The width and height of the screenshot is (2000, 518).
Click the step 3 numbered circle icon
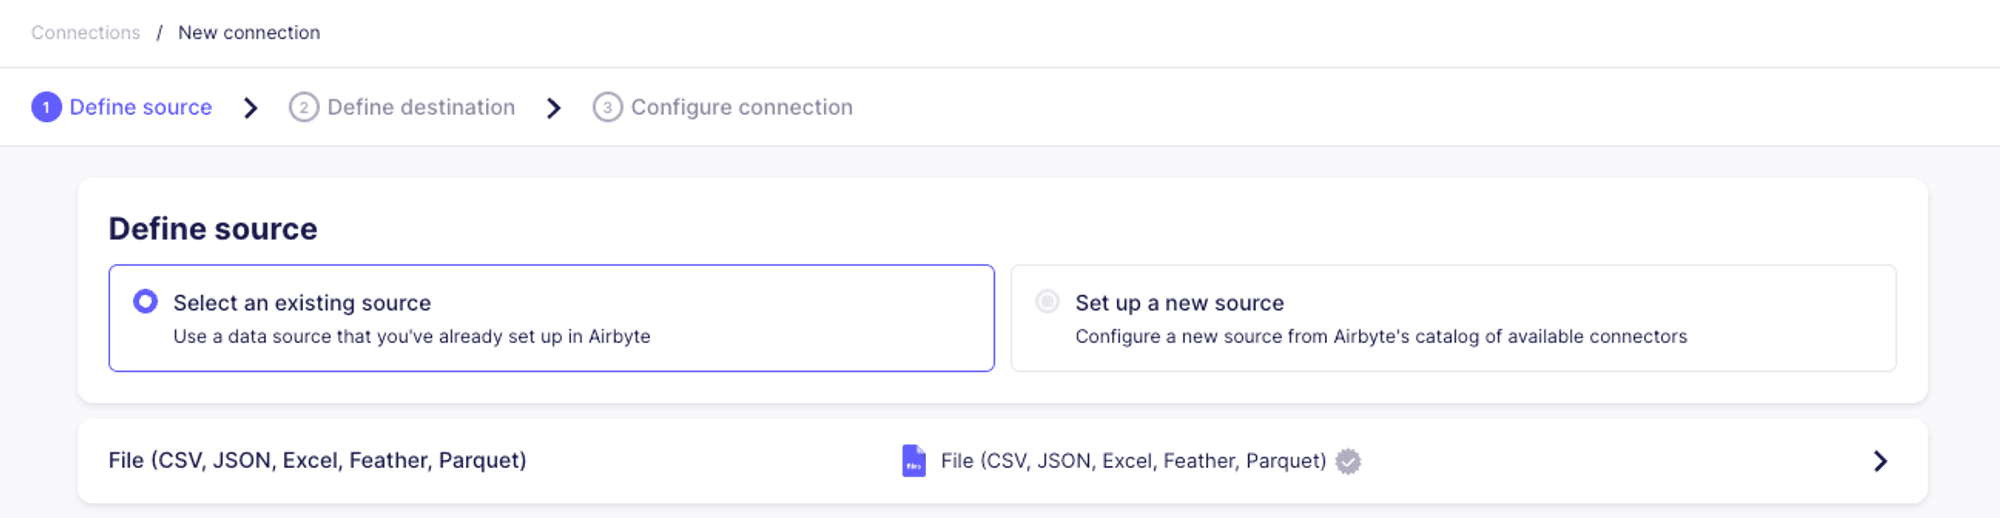click(607, 107)
